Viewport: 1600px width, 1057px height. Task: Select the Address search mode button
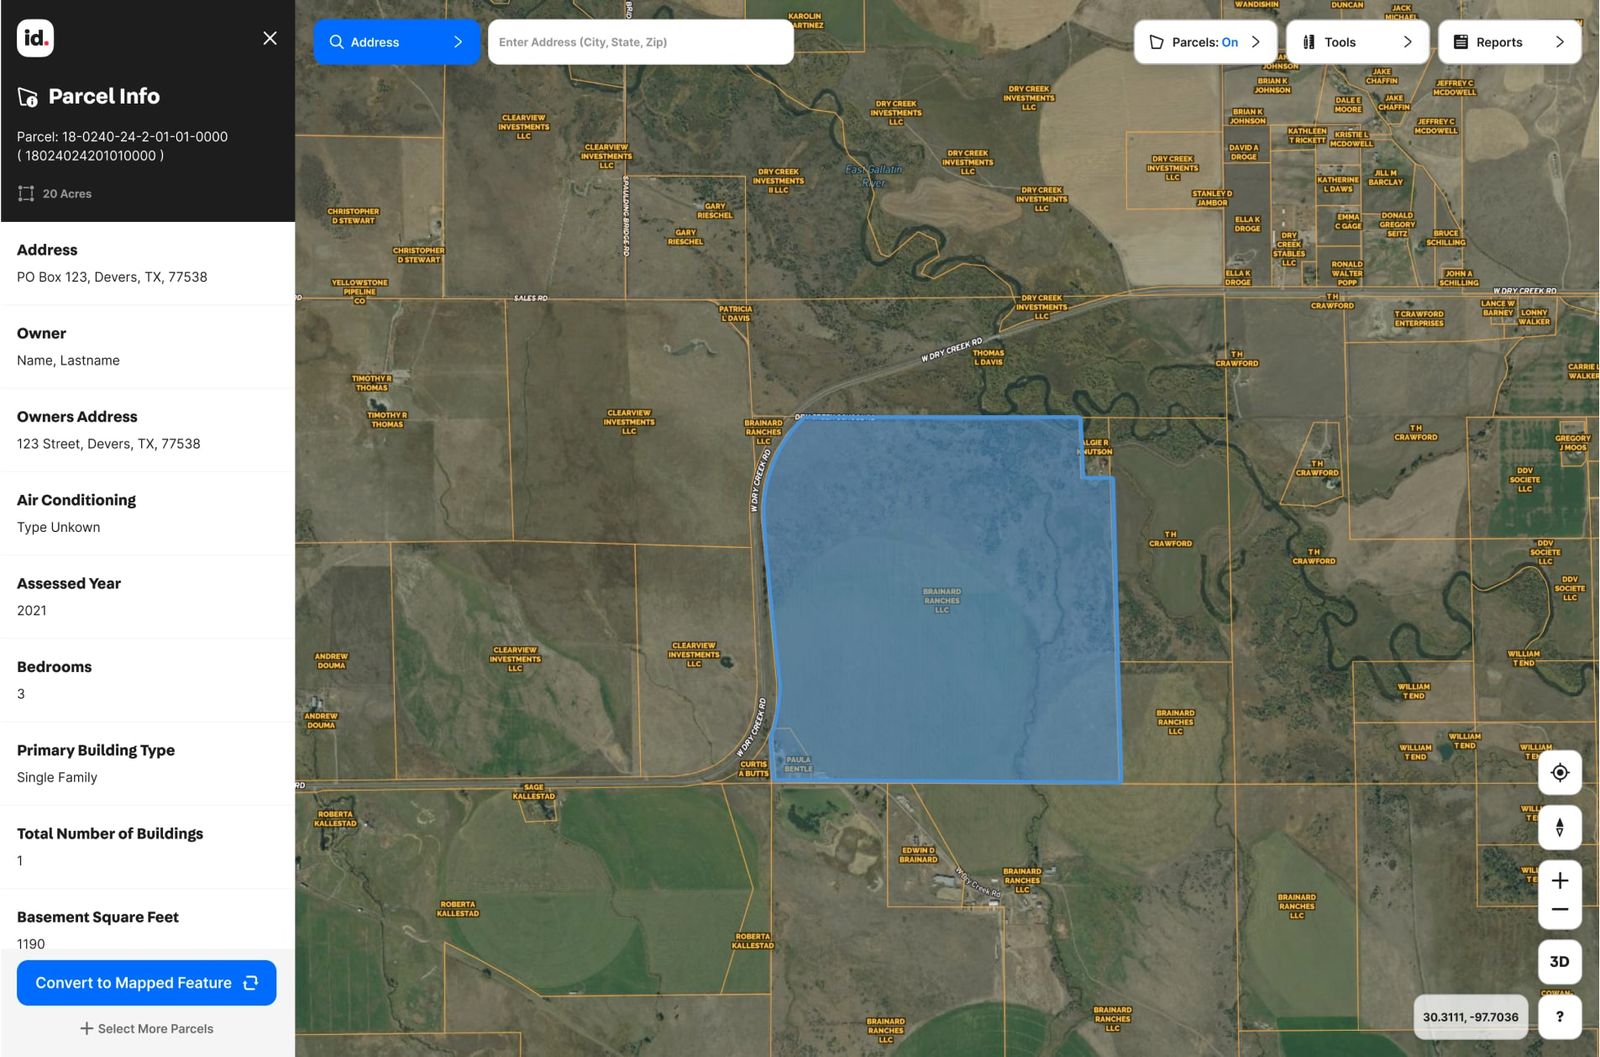[x=396, y=41]
